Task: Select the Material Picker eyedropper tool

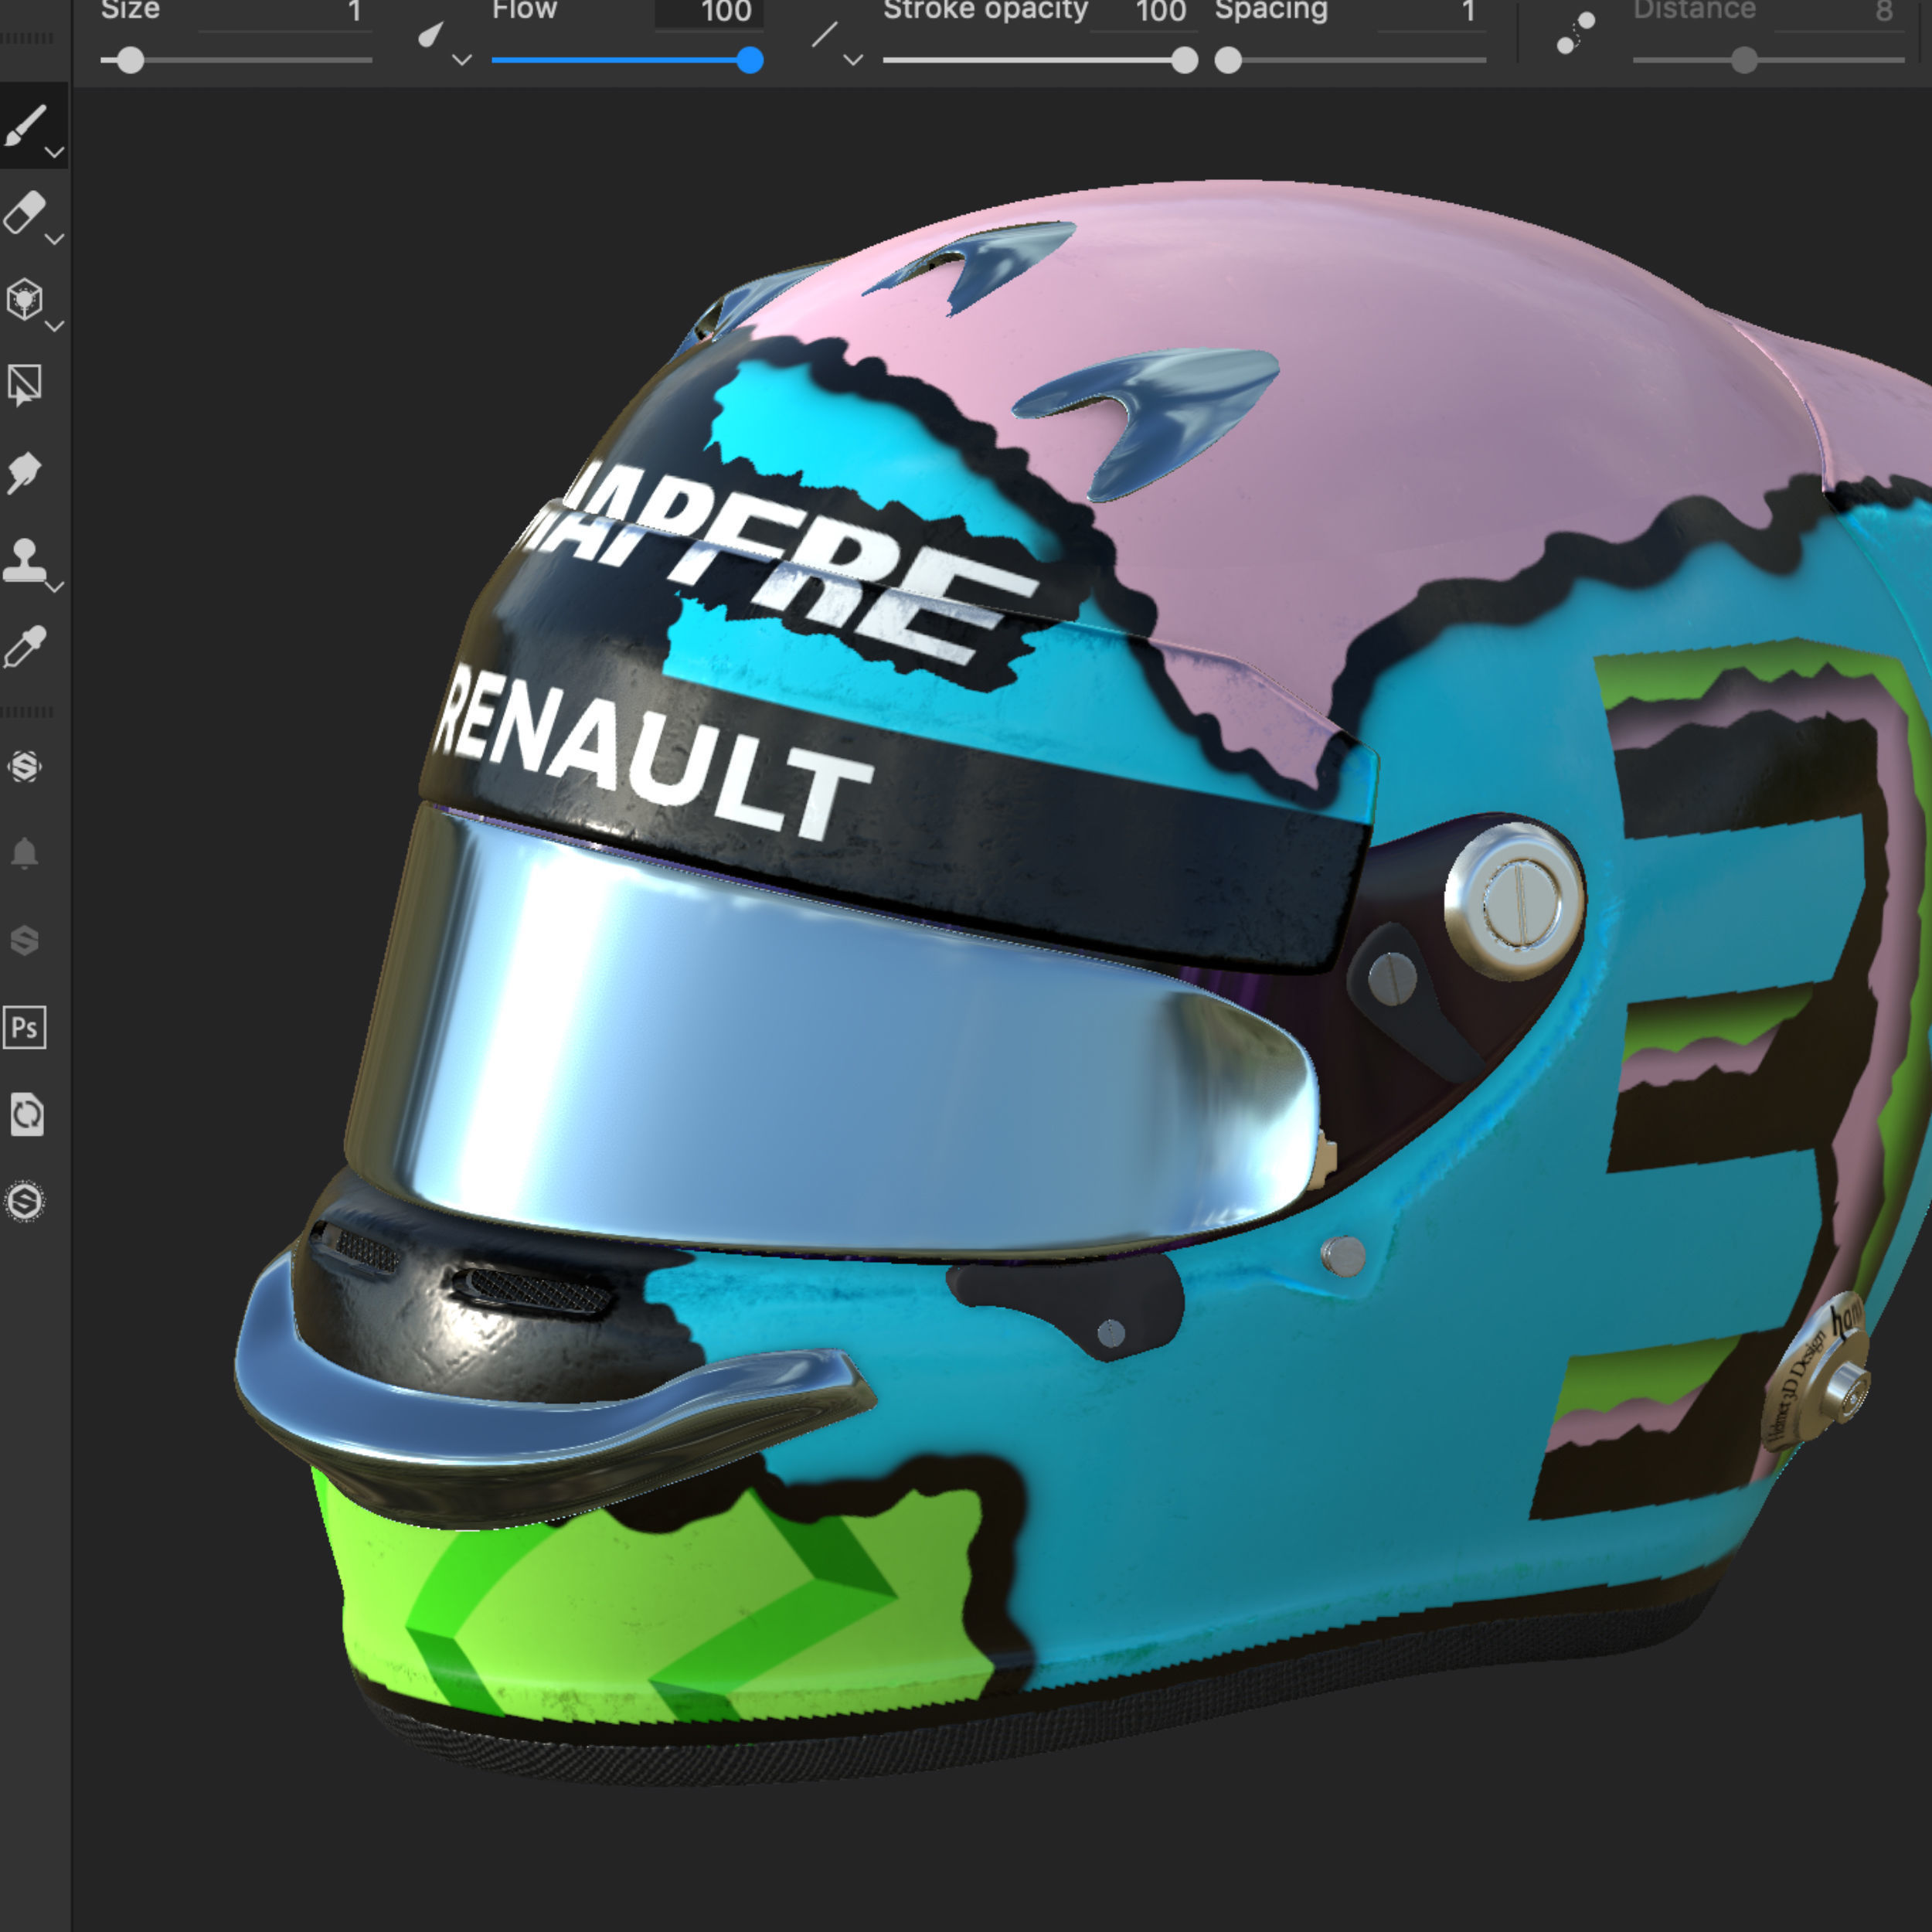Action: [x=25, y=646]
